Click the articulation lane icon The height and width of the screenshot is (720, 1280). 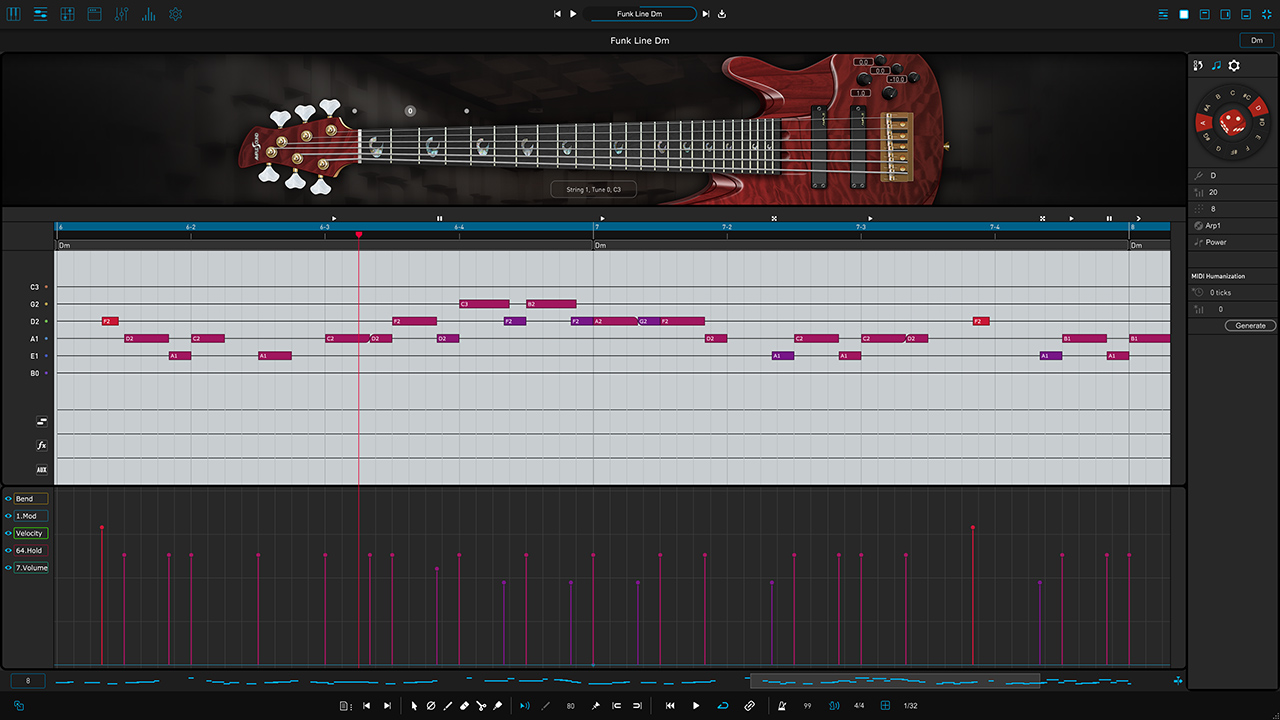(42, 422)
